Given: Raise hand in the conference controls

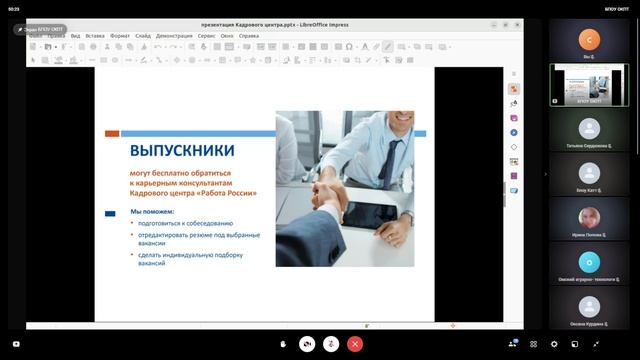Looking at the screenshot, I should click(x=283, y=344).
